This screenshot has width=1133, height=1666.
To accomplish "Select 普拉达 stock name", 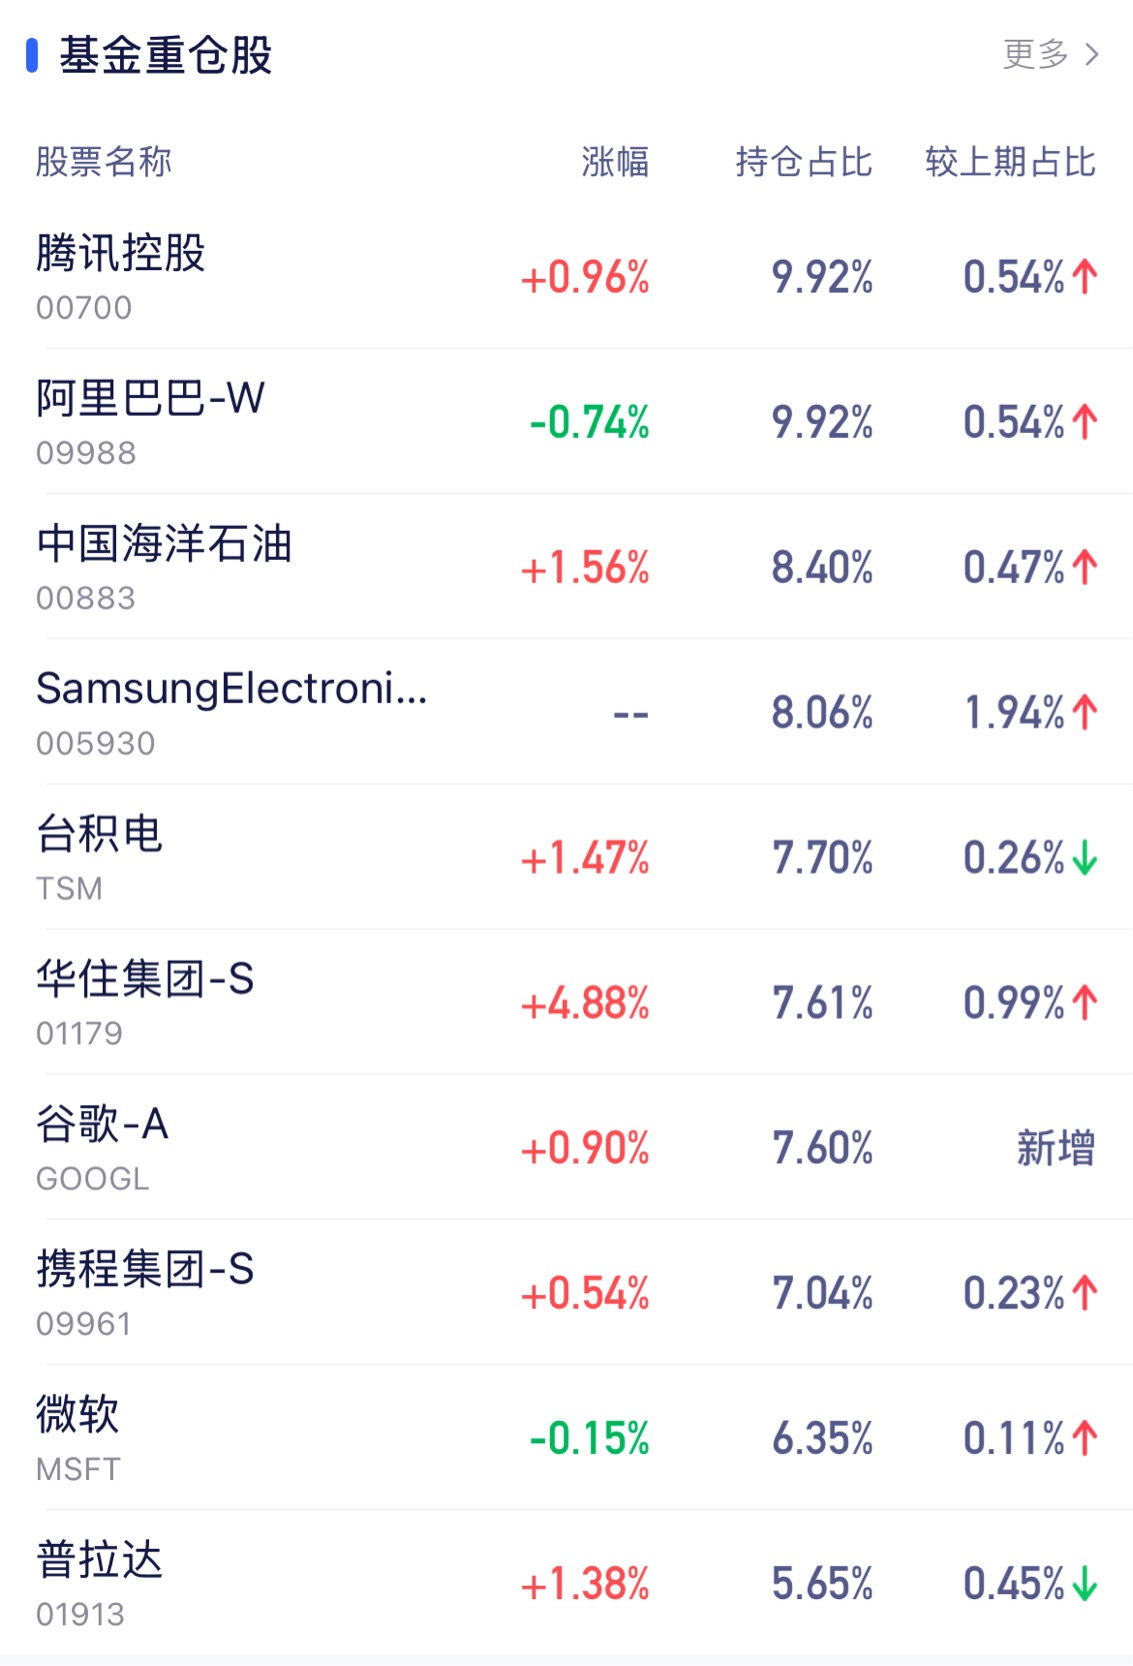I will point(99,1560).
